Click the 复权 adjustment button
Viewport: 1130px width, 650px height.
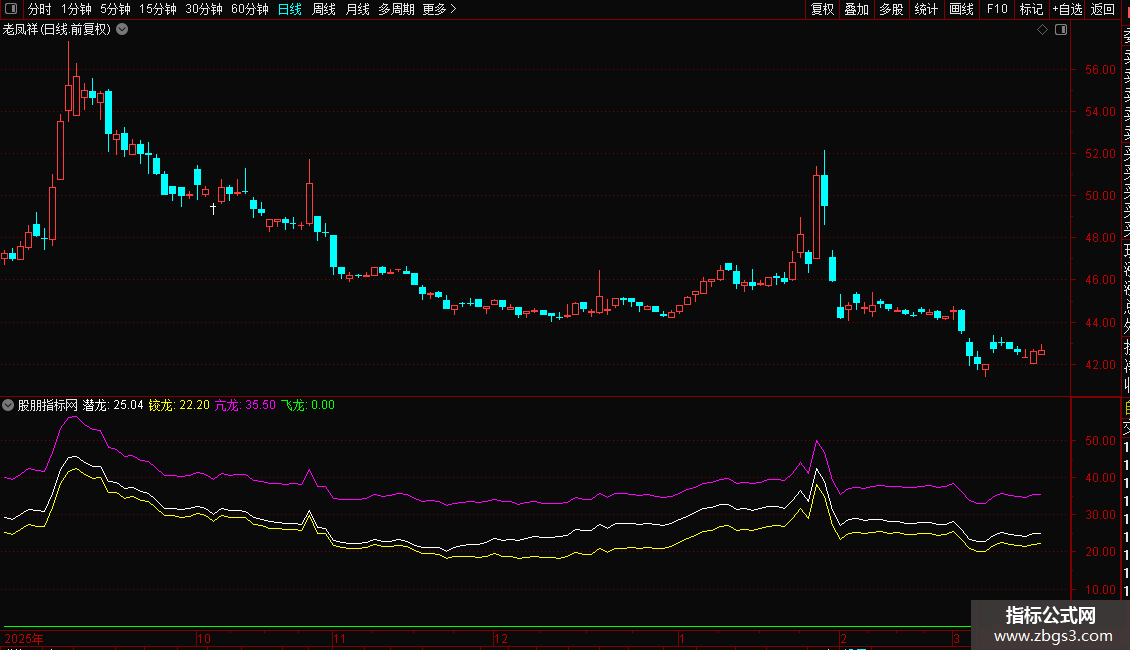[x=822, y=9]
